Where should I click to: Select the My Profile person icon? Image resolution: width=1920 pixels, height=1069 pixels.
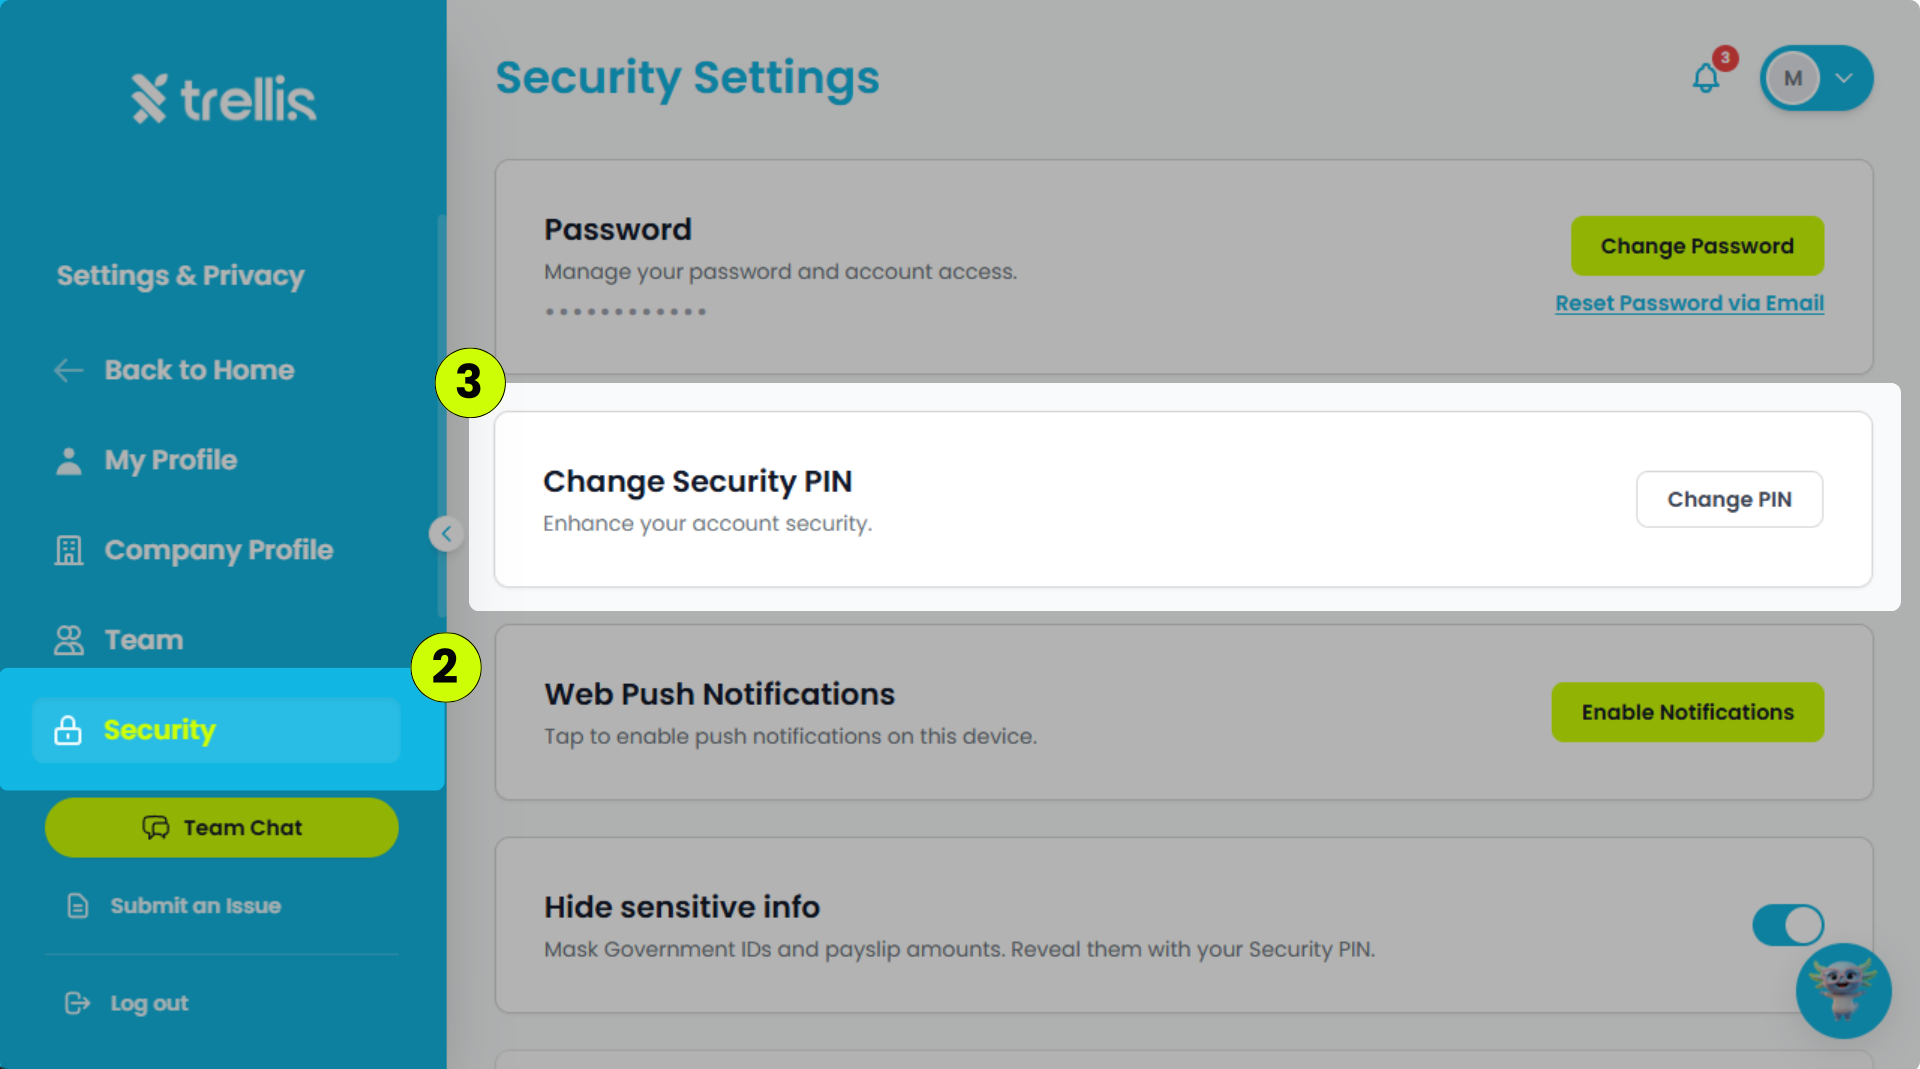(x=68, y=461)
